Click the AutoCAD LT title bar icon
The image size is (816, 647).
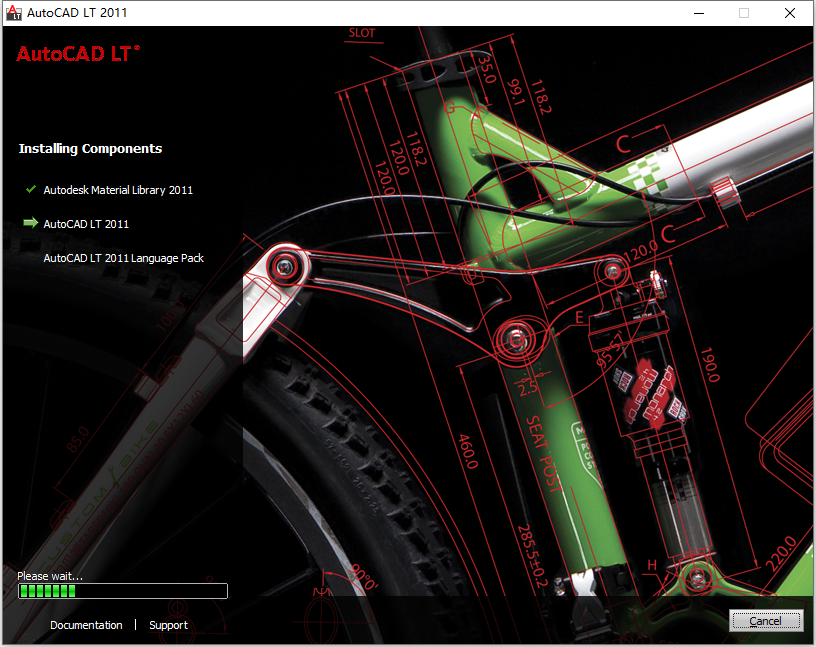14,12
